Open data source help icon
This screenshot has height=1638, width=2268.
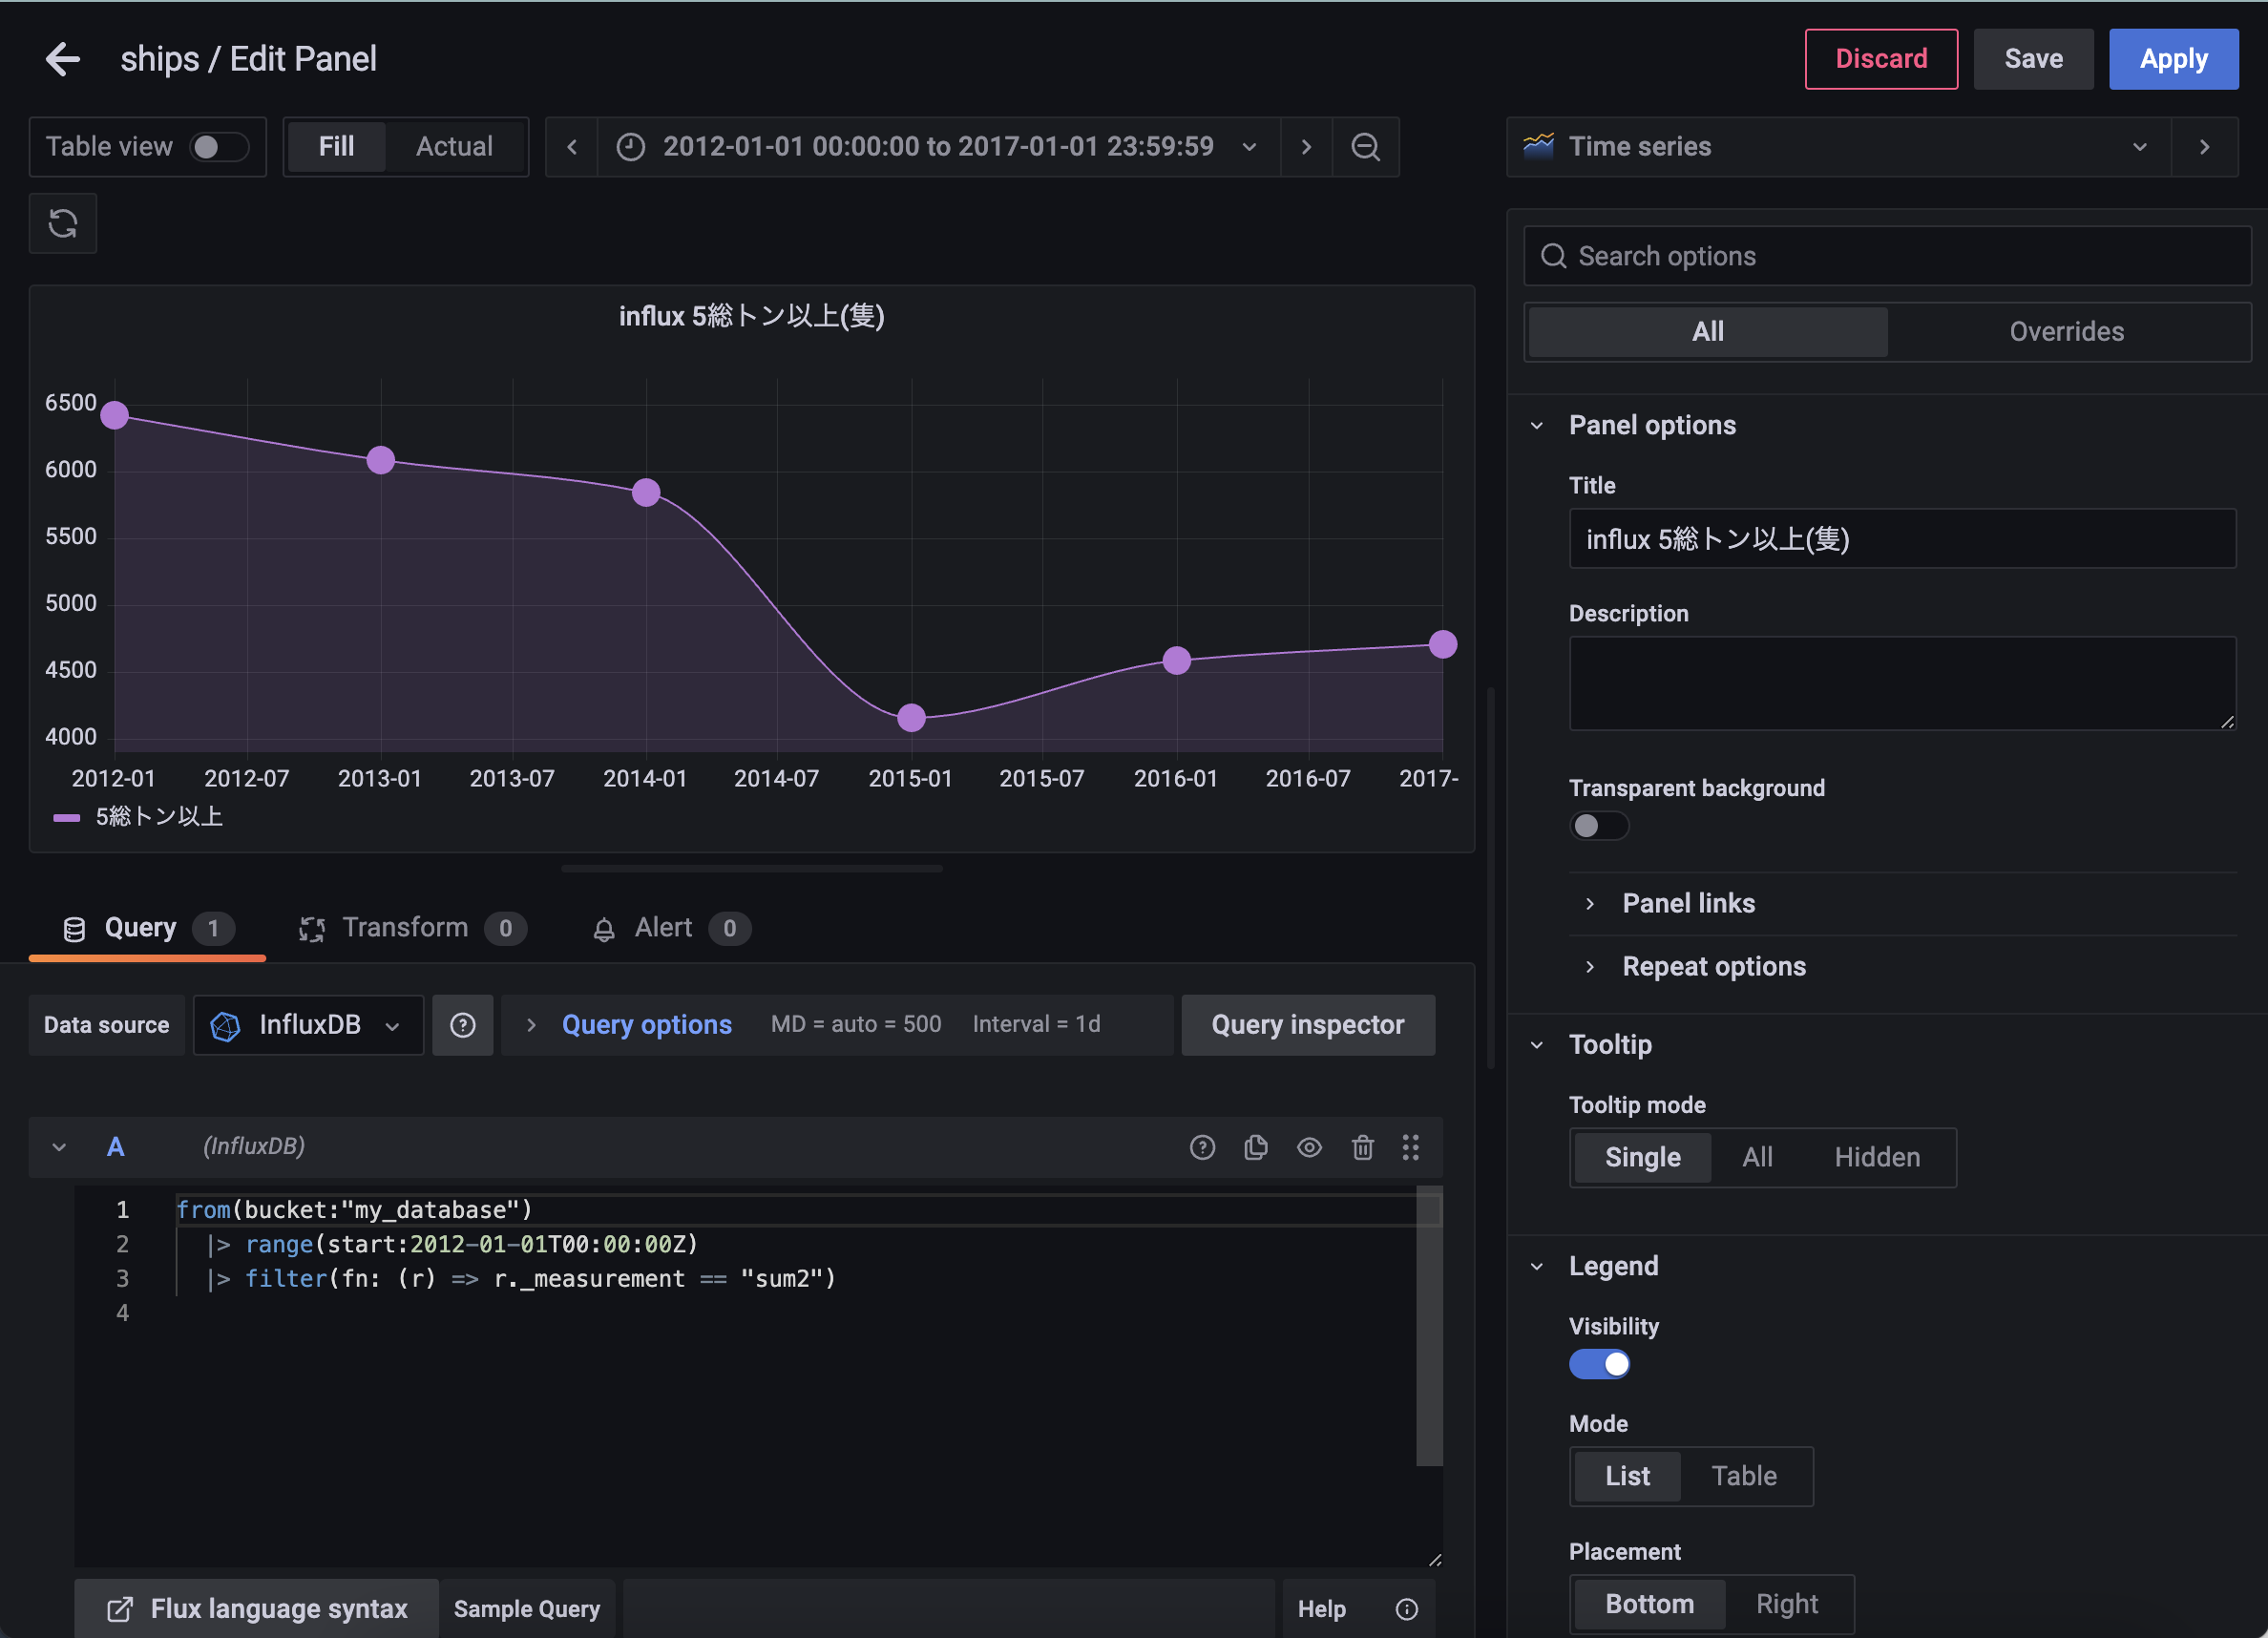click(x=462, y=1025)
